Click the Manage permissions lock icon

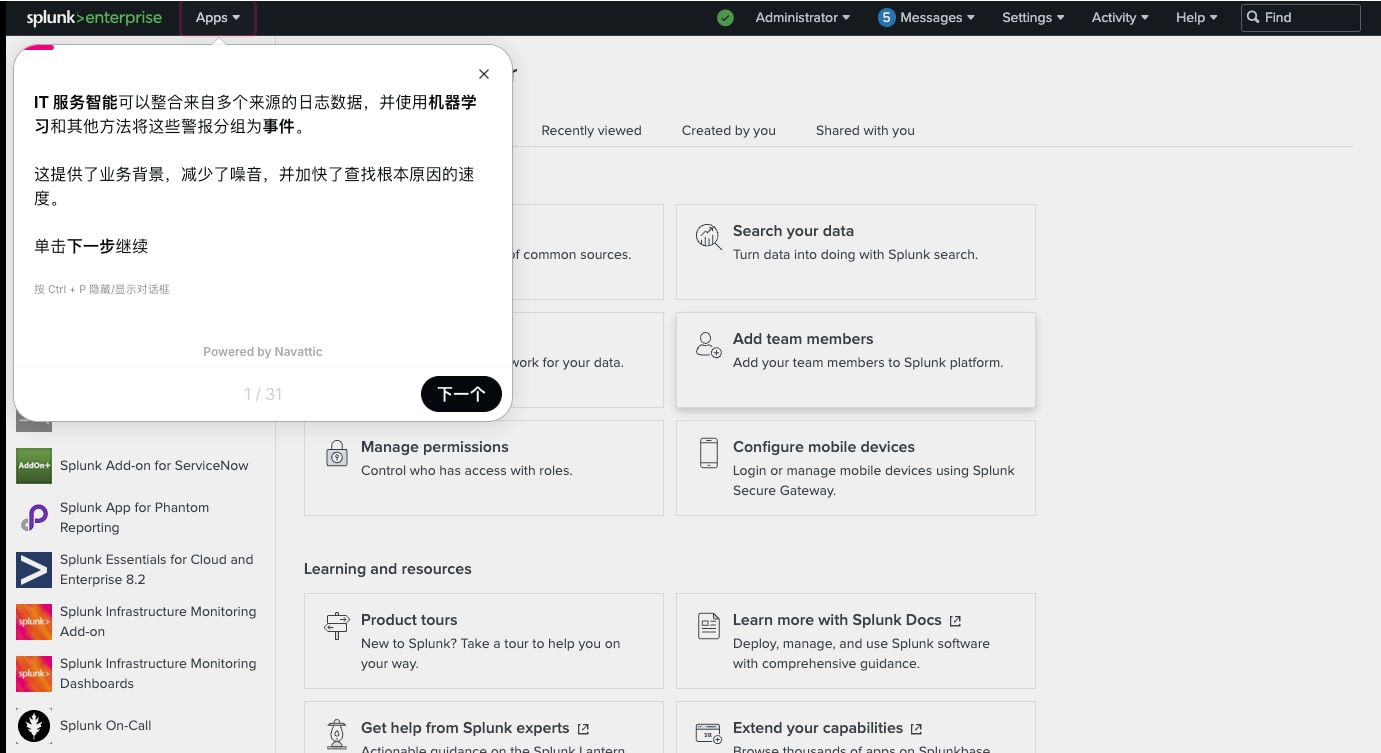tap(337, 453)
